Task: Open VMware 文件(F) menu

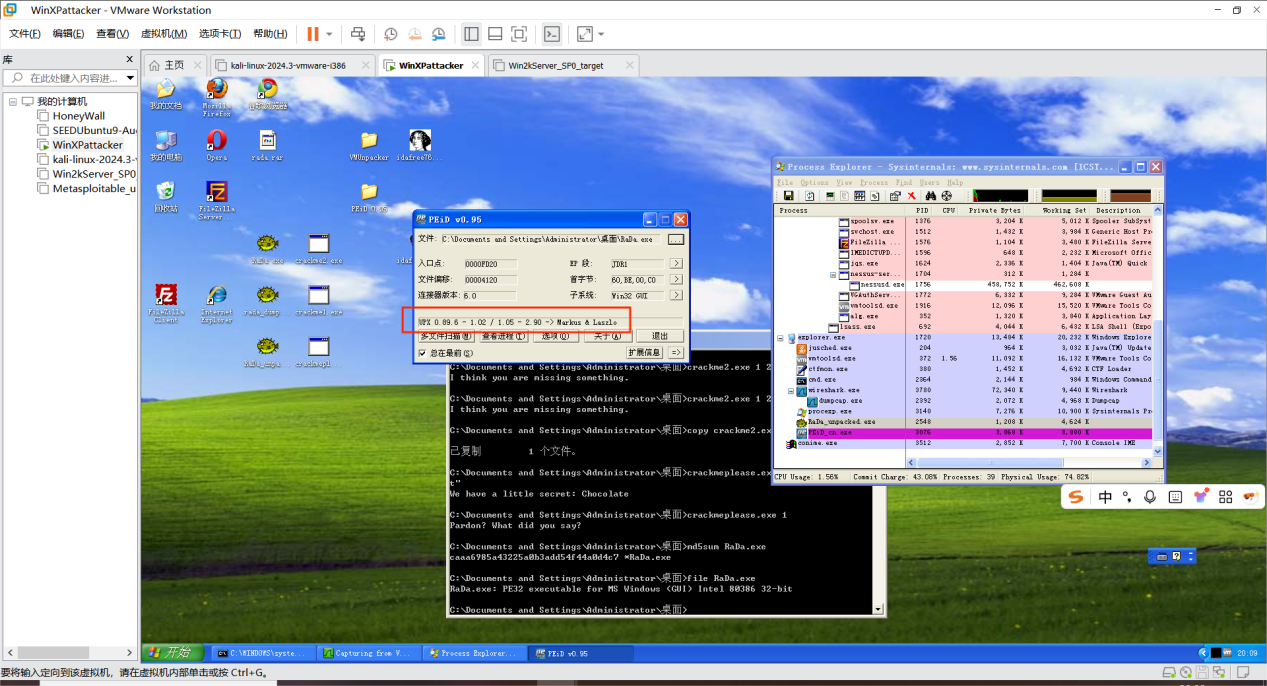Action: pos(24,34)
